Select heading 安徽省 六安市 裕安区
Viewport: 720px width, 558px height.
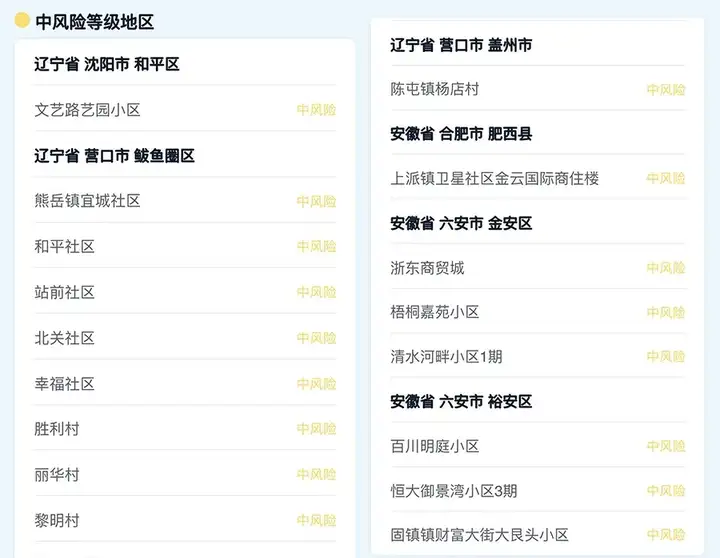pos(461,402)
